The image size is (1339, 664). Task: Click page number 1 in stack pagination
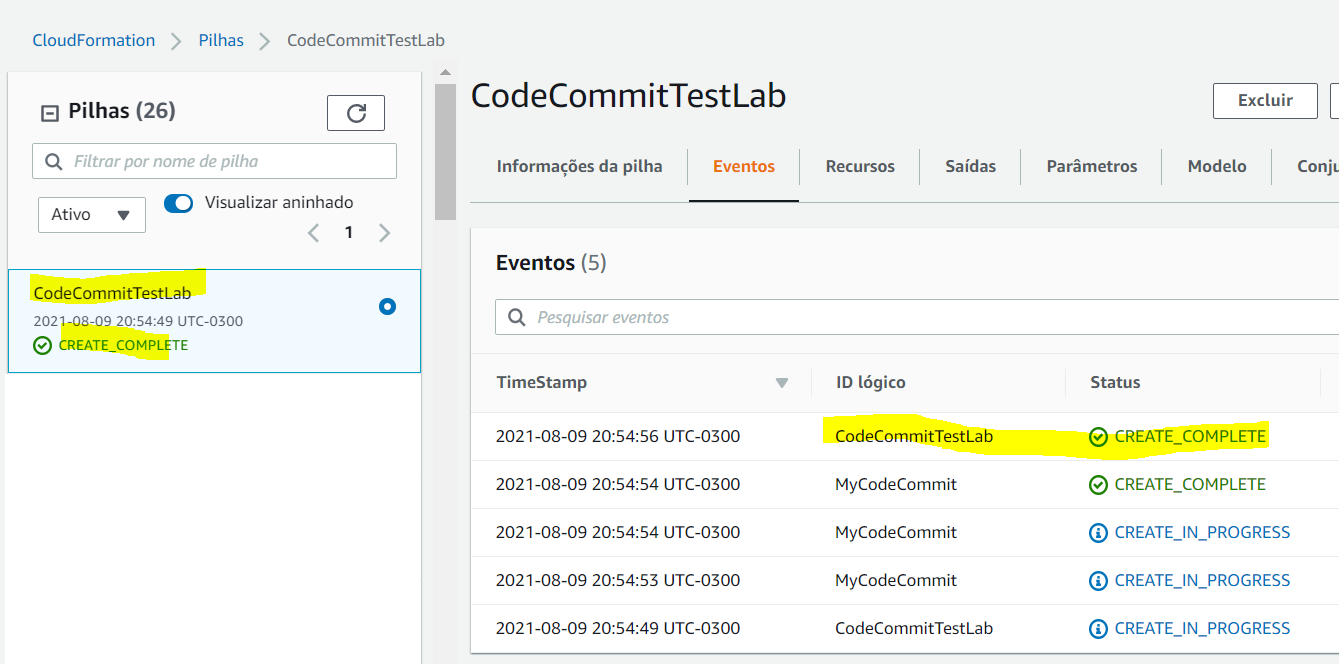tap(349, 233)
